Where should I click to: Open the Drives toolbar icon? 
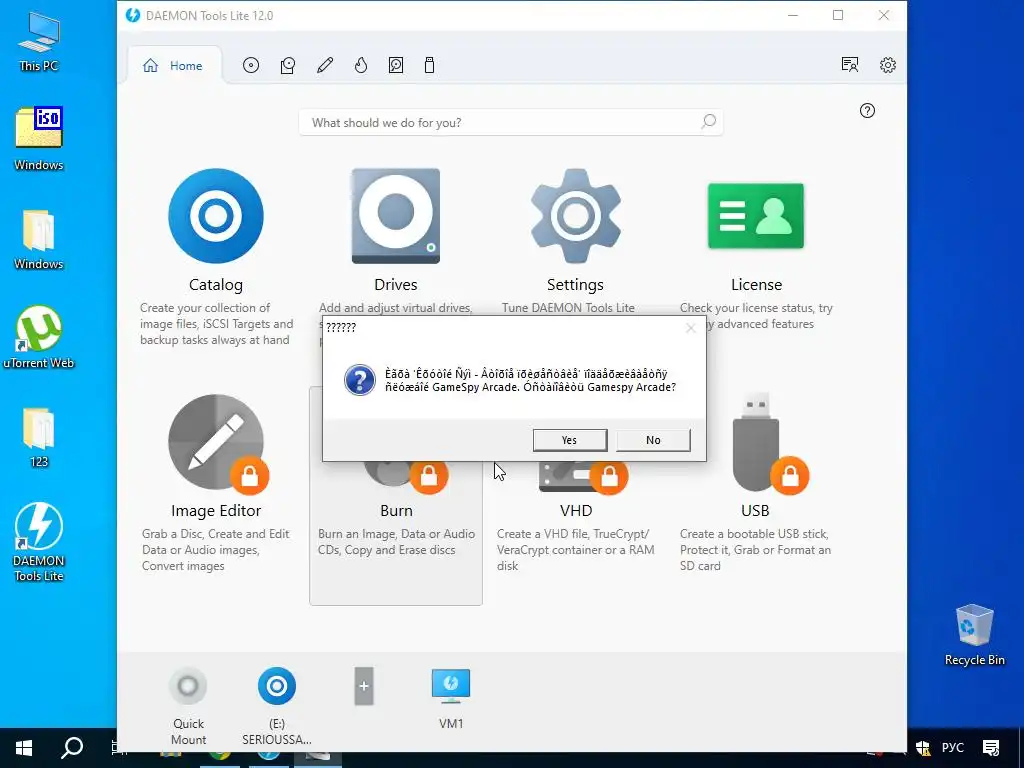[288, 65]
